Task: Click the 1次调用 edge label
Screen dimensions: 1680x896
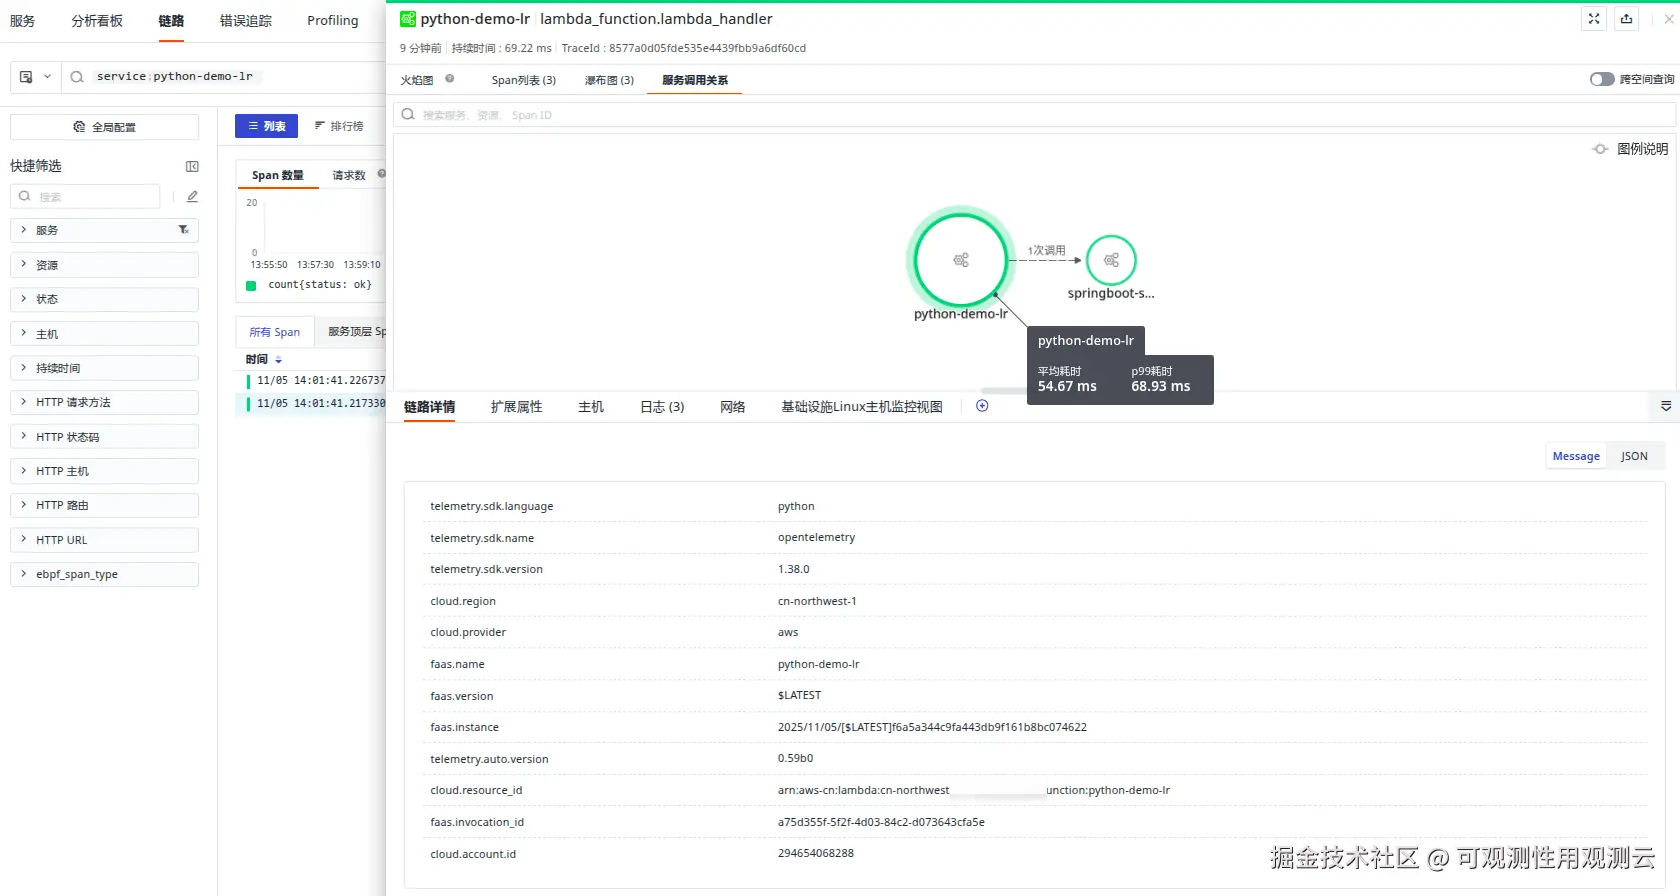Action: [1047, 250]
